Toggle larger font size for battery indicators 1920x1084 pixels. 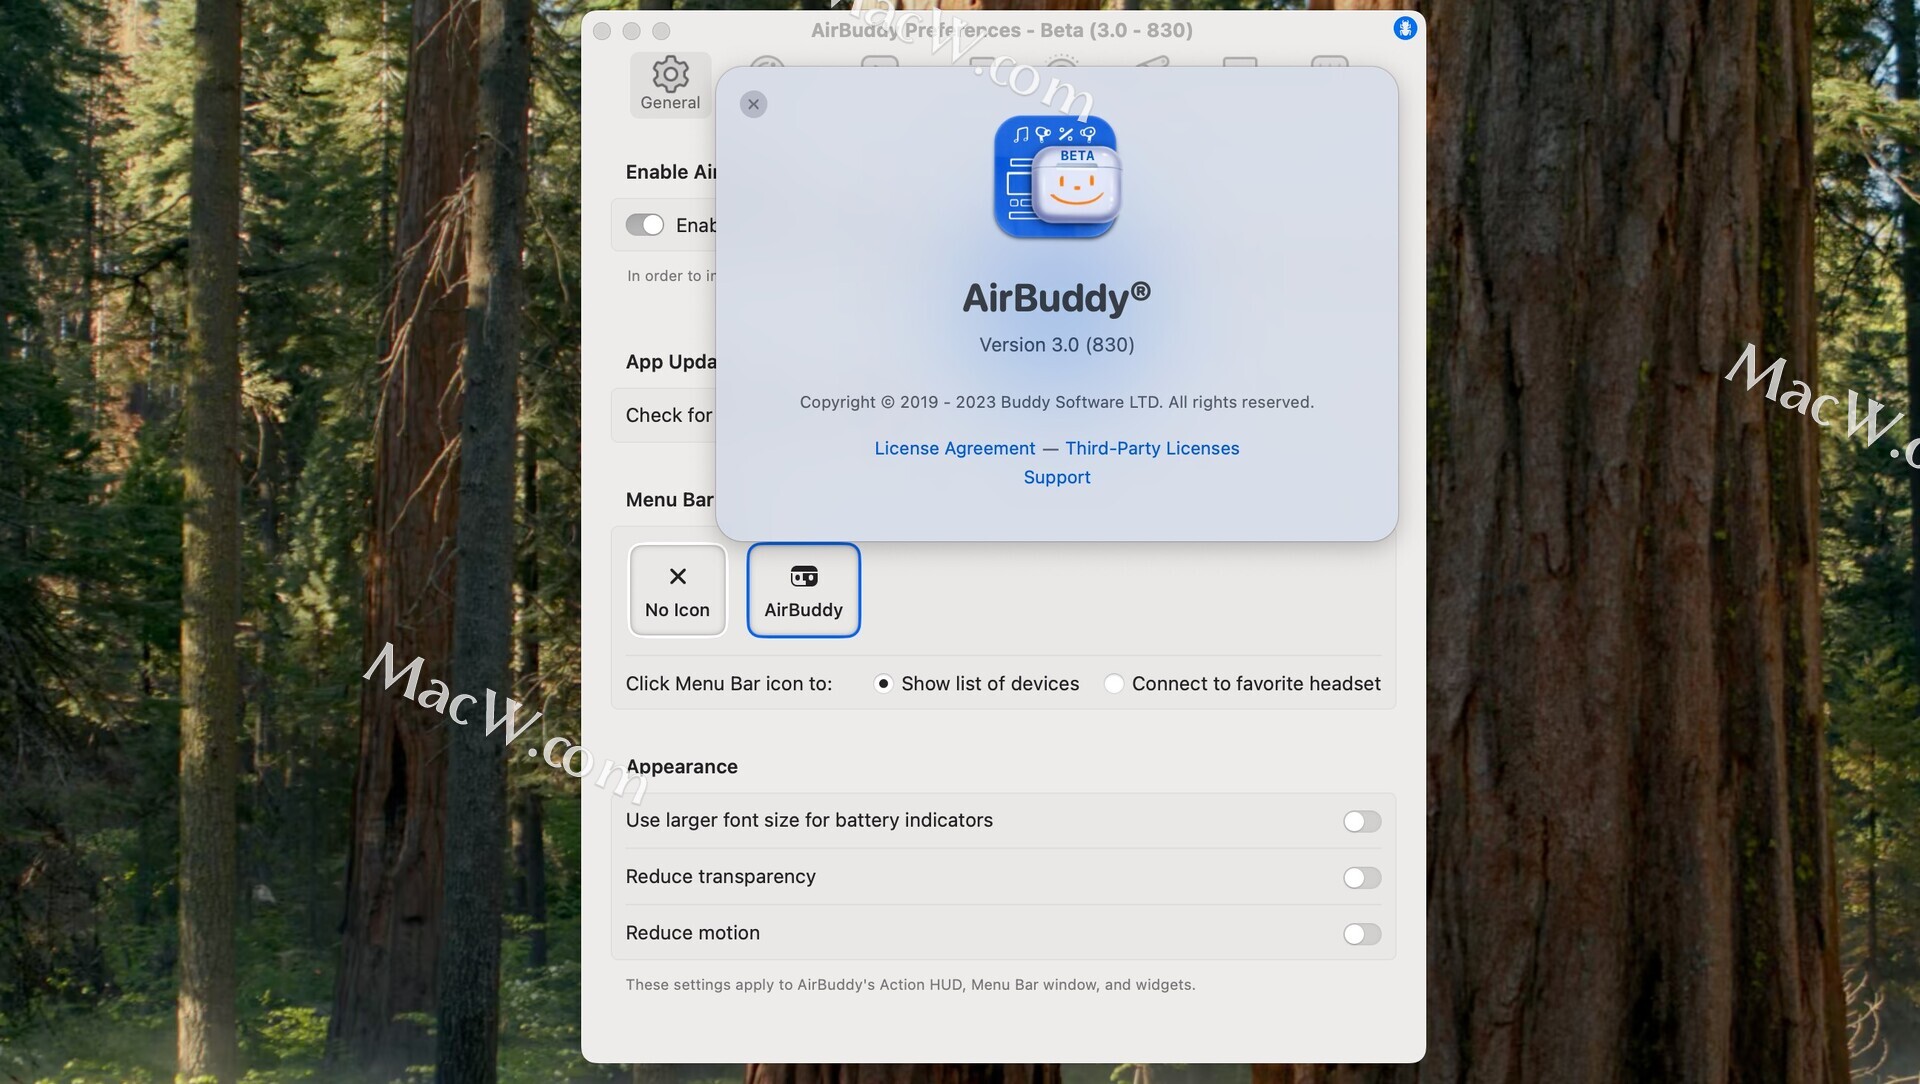1361,821
